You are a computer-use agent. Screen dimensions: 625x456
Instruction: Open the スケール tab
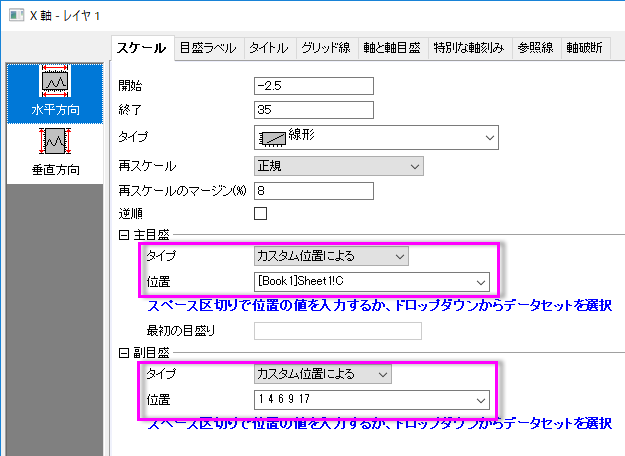click(x=142, y=48)
